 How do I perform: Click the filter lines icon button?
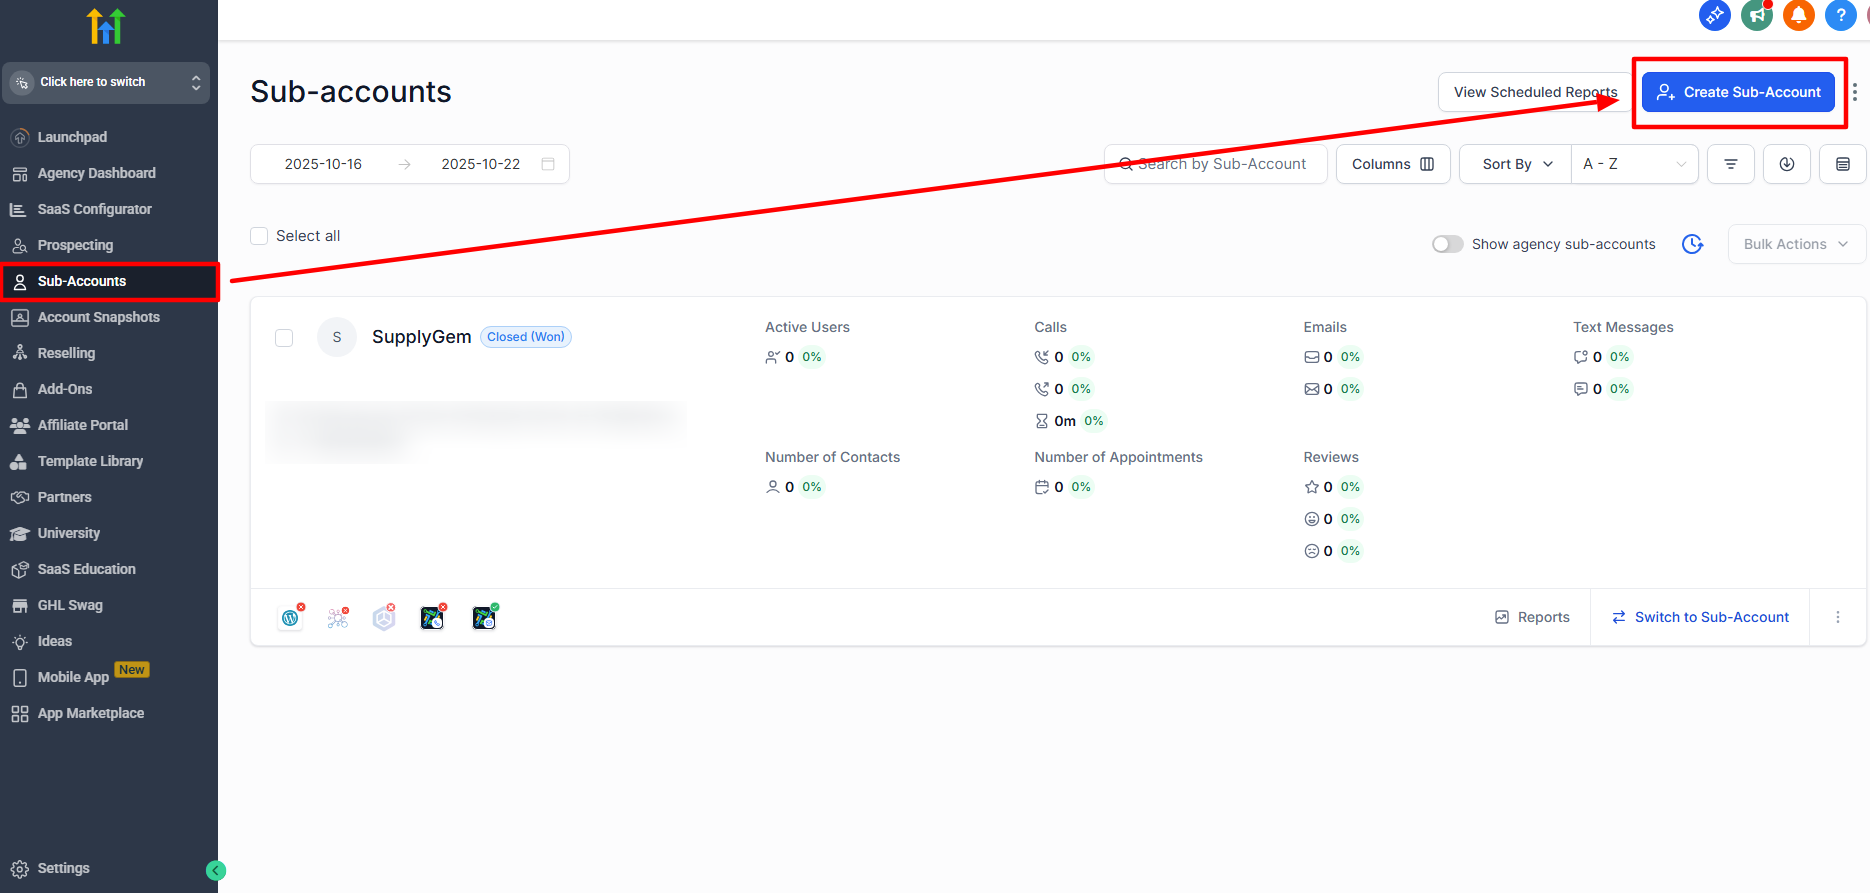(1731, 164)
